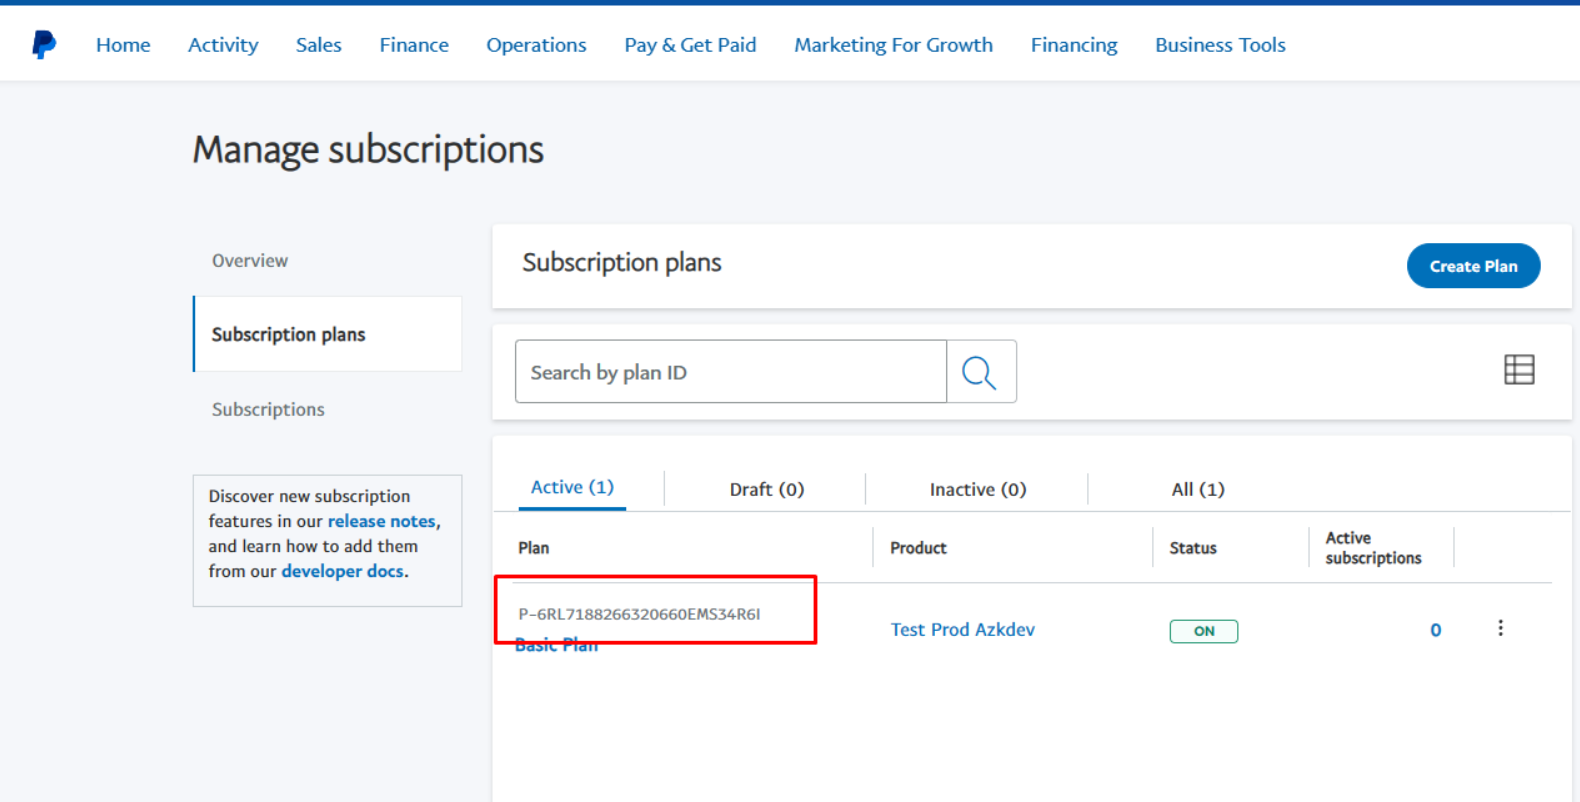The image size is (1580, 802).
Task: Click the magnifying glass search icon
Action: point(980,372)
